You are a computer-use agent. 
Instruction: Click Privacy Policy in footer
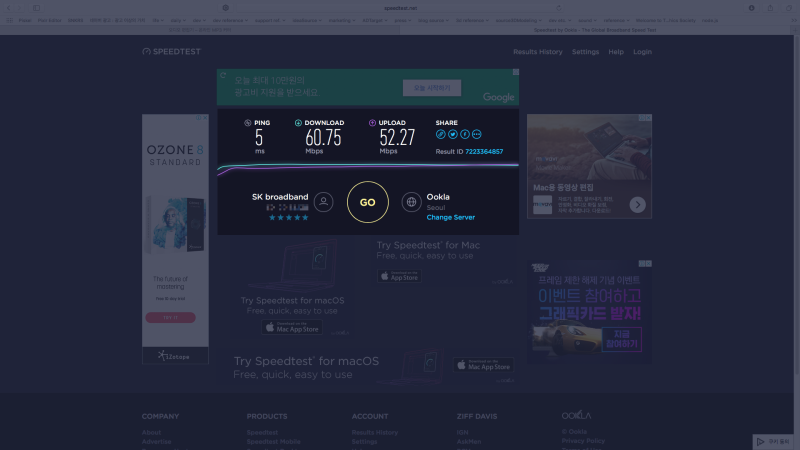[x=583, y=441]
